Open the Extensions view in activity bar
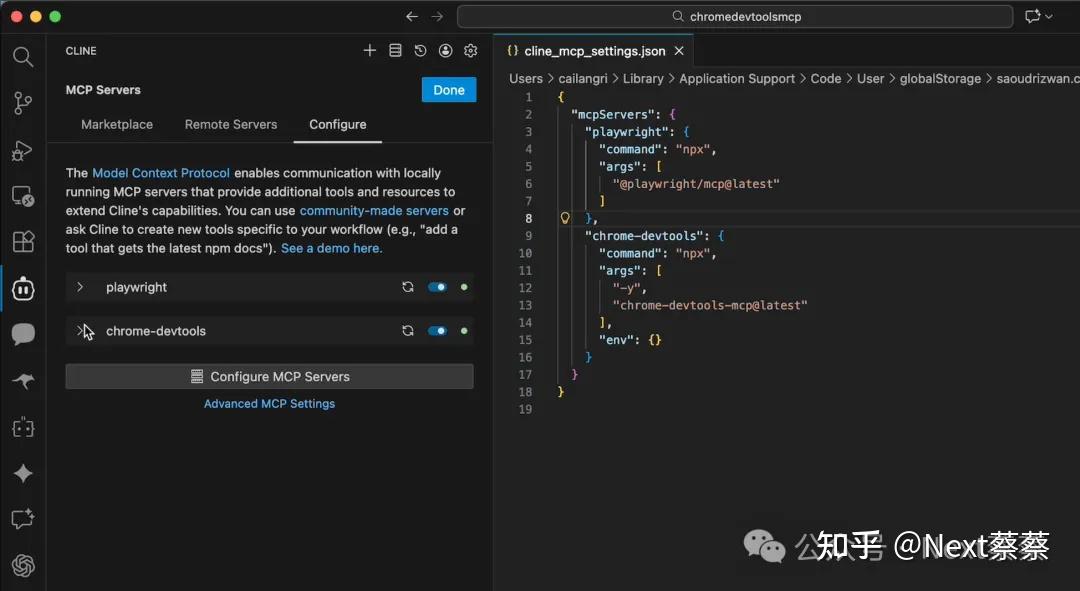Screen dimensions: 1080x591 (22, 242)
